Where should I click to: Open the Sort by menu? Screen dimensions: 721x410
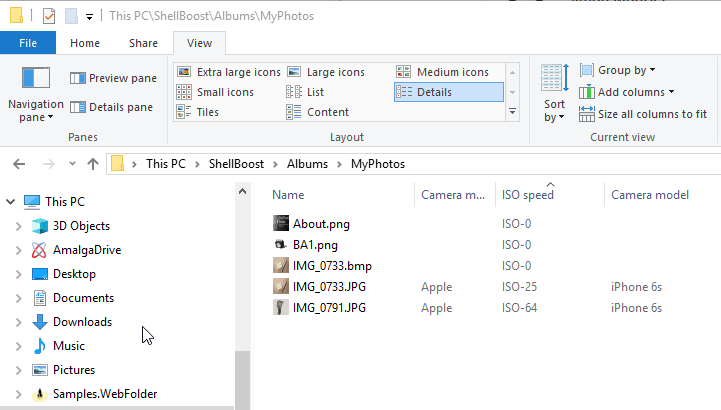coord(555,94)
